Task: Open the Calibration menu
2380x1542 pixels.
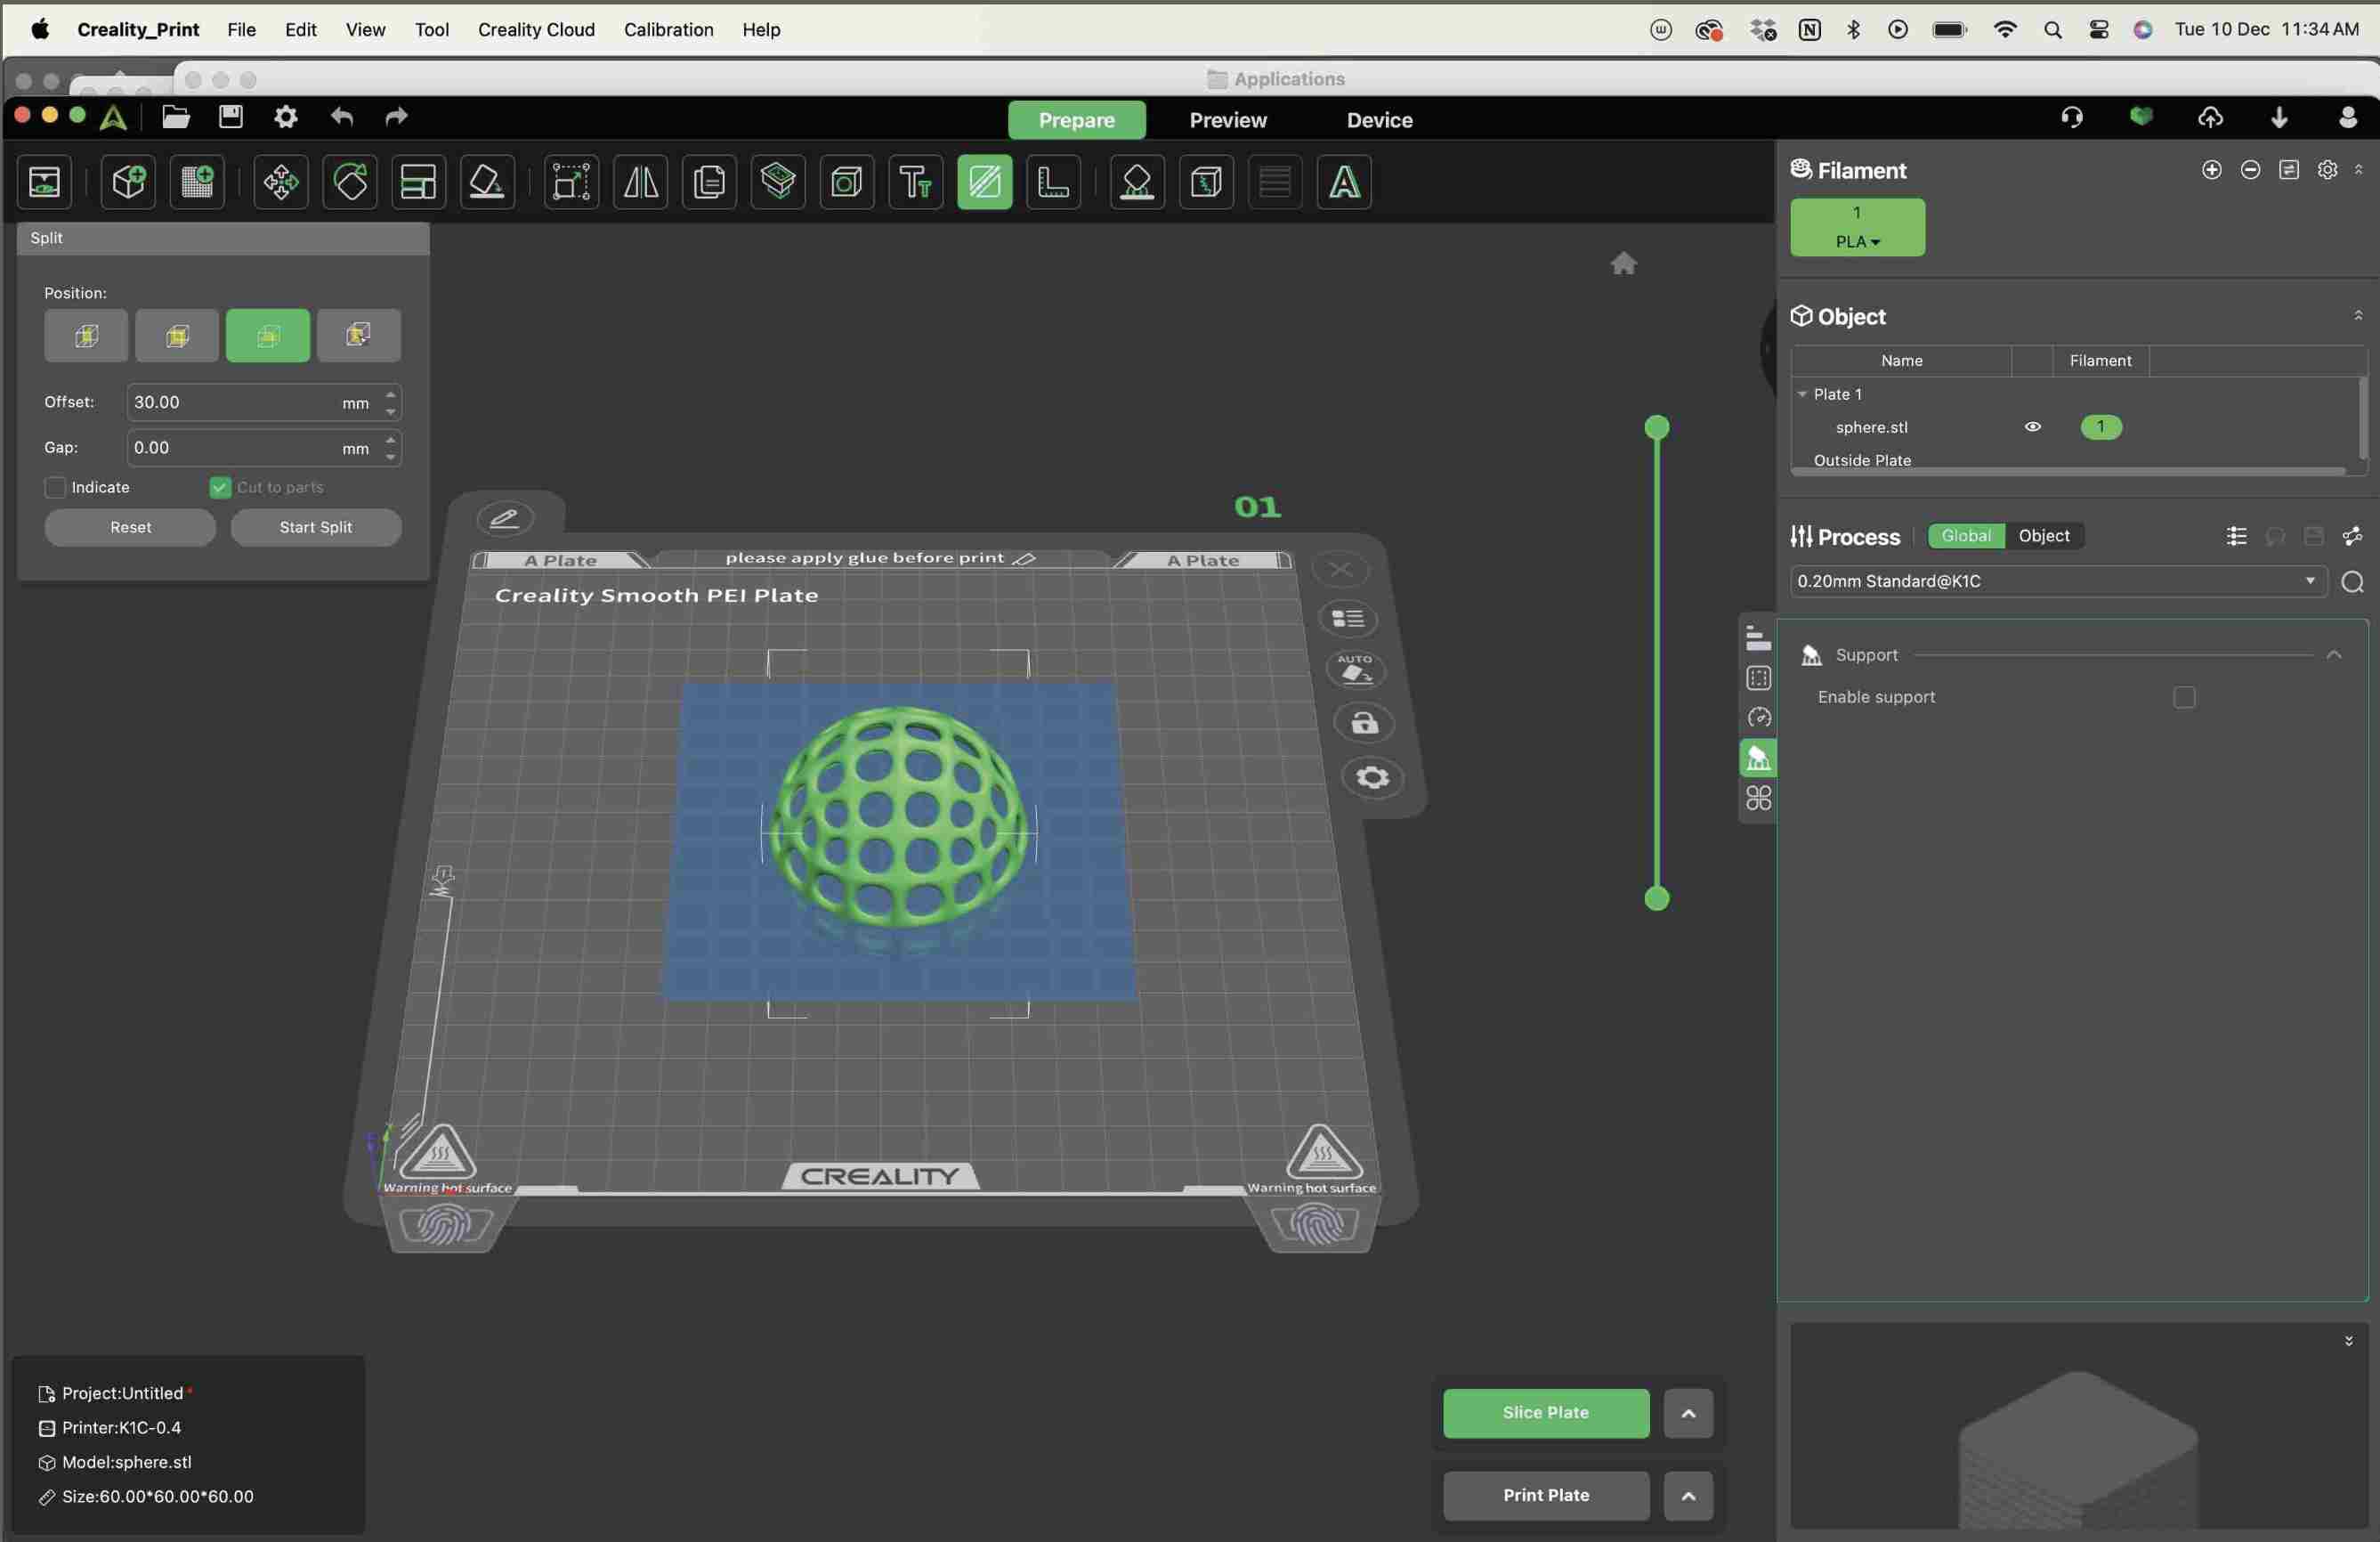Action: 669,29
